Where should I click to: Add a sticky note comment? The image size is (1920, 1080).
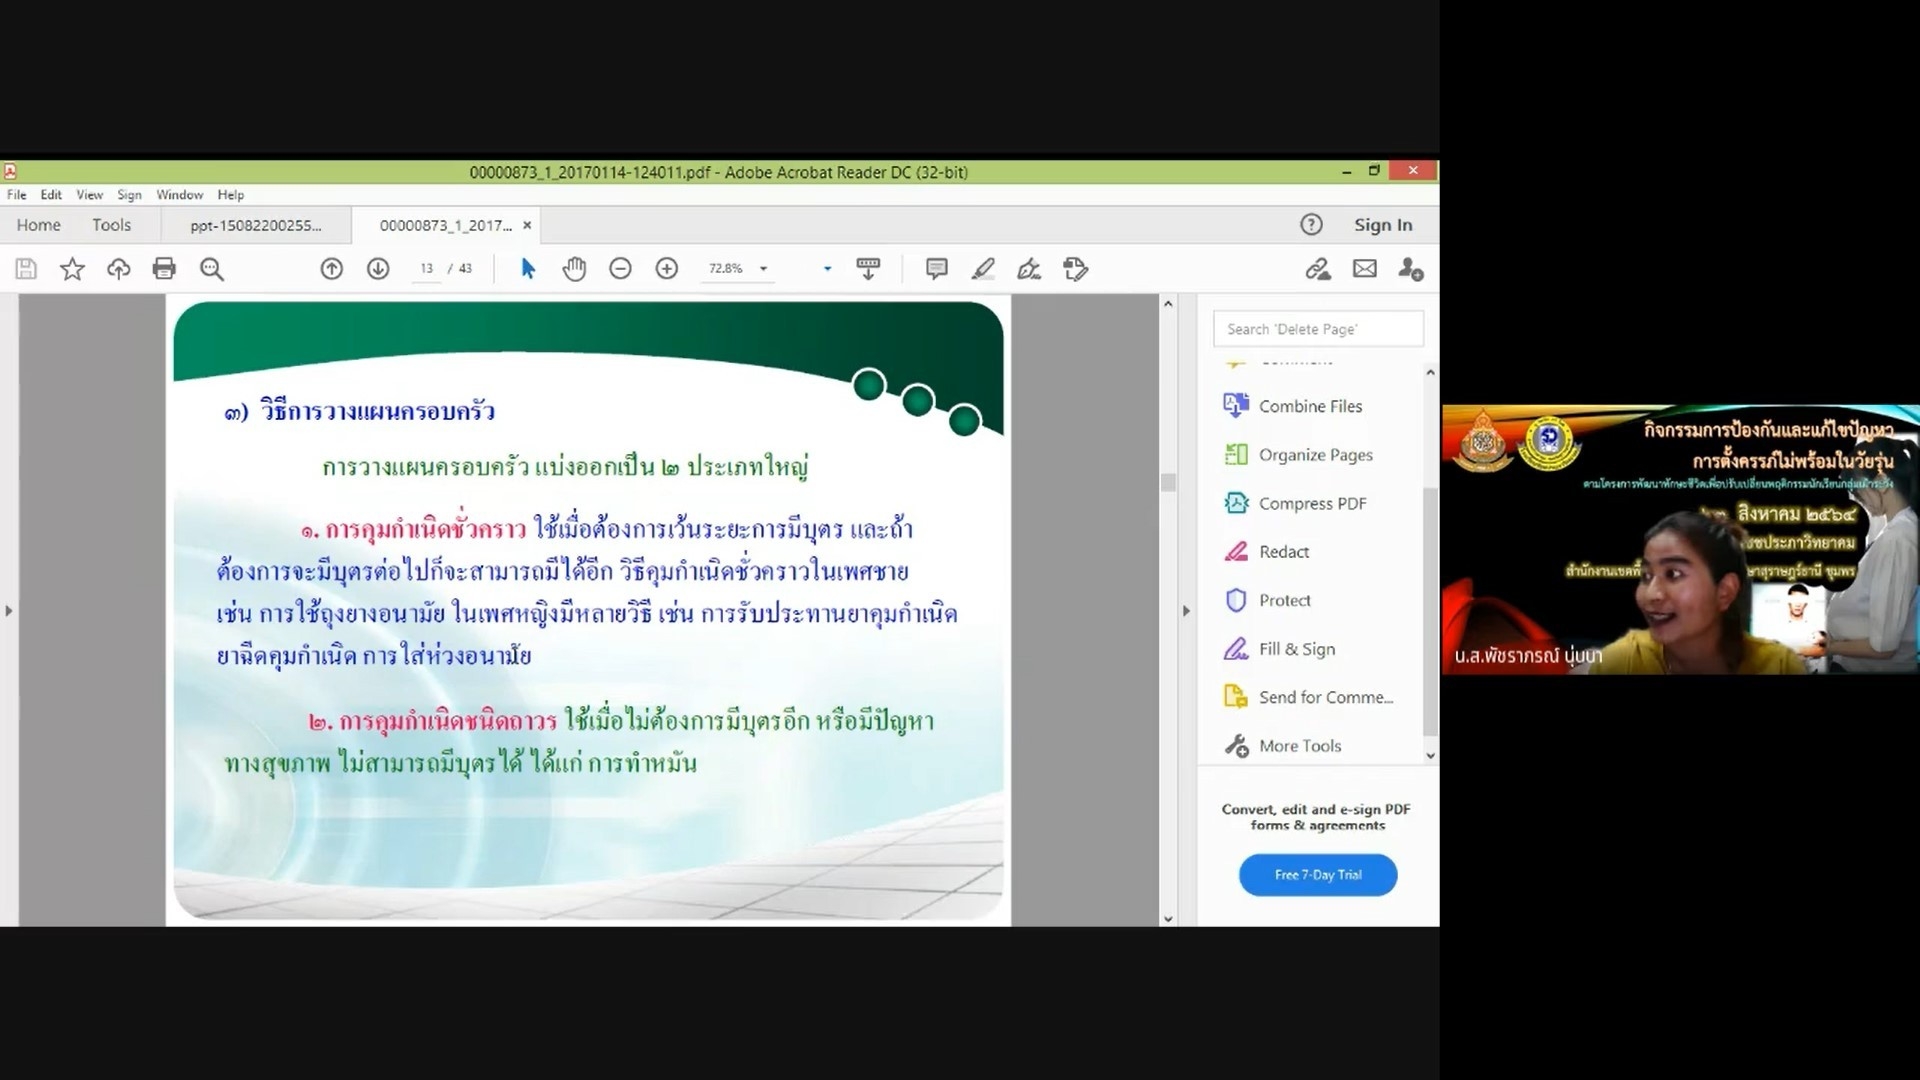click(x=936, y=269)
